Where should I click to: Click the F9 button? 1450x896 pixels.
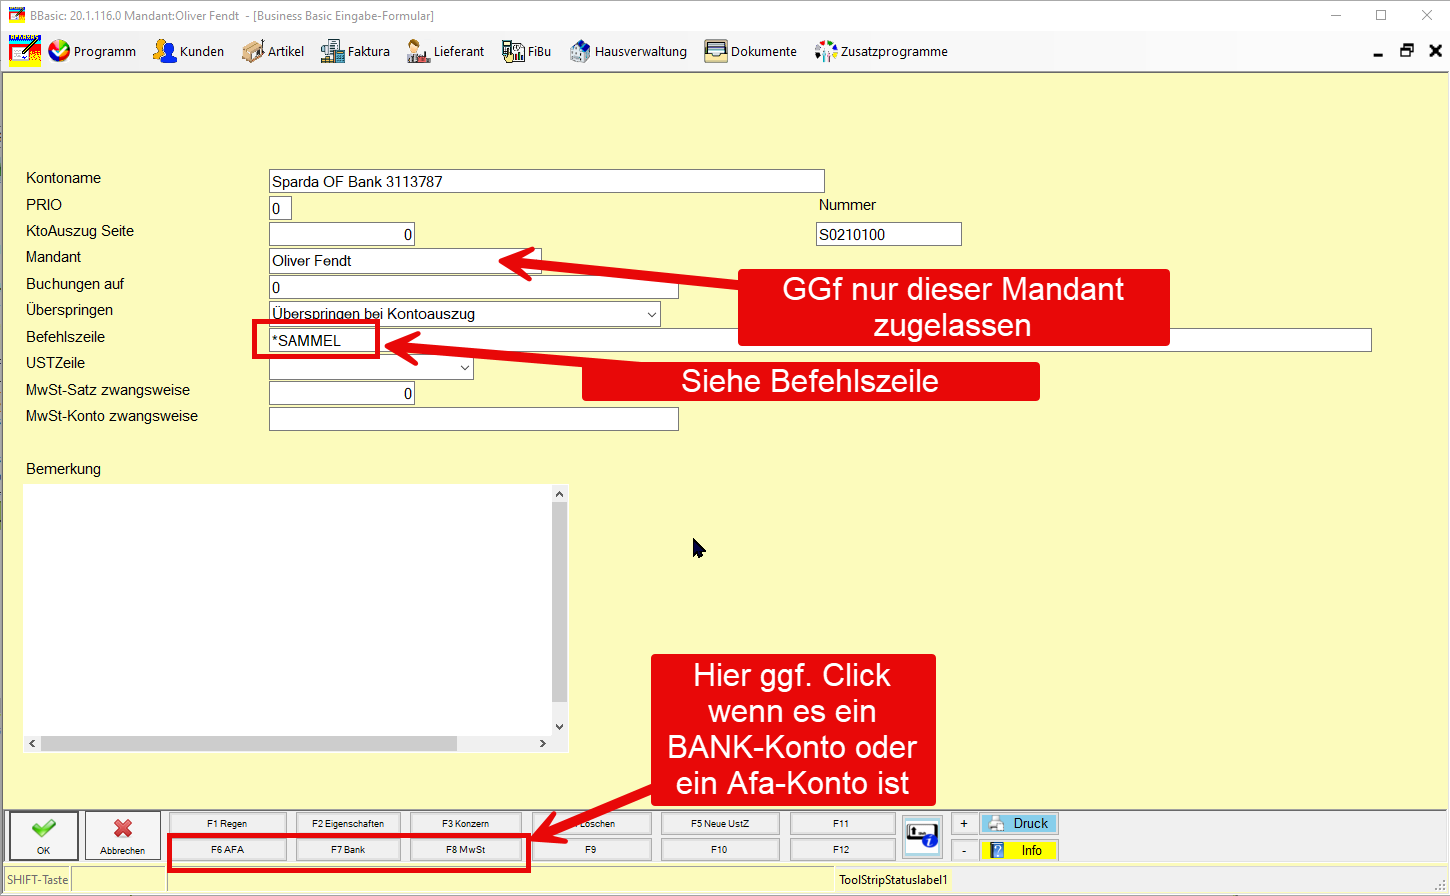click(592, 850)
